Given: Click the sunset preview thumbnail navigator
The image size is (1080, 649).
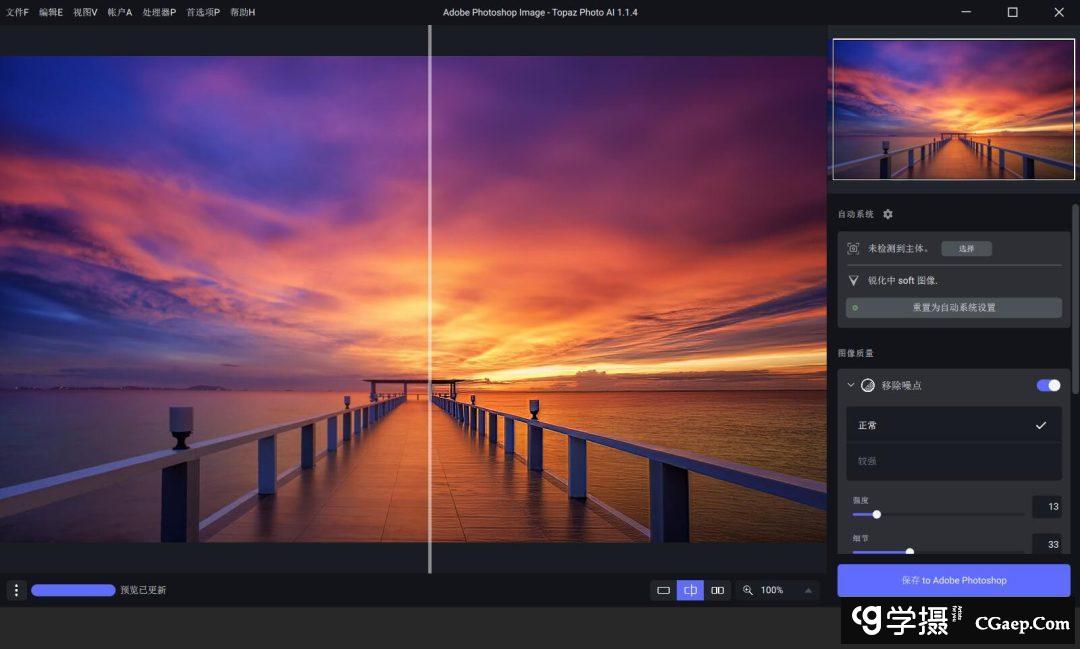Looking at the screenshot, I should (x=953, y=109).
